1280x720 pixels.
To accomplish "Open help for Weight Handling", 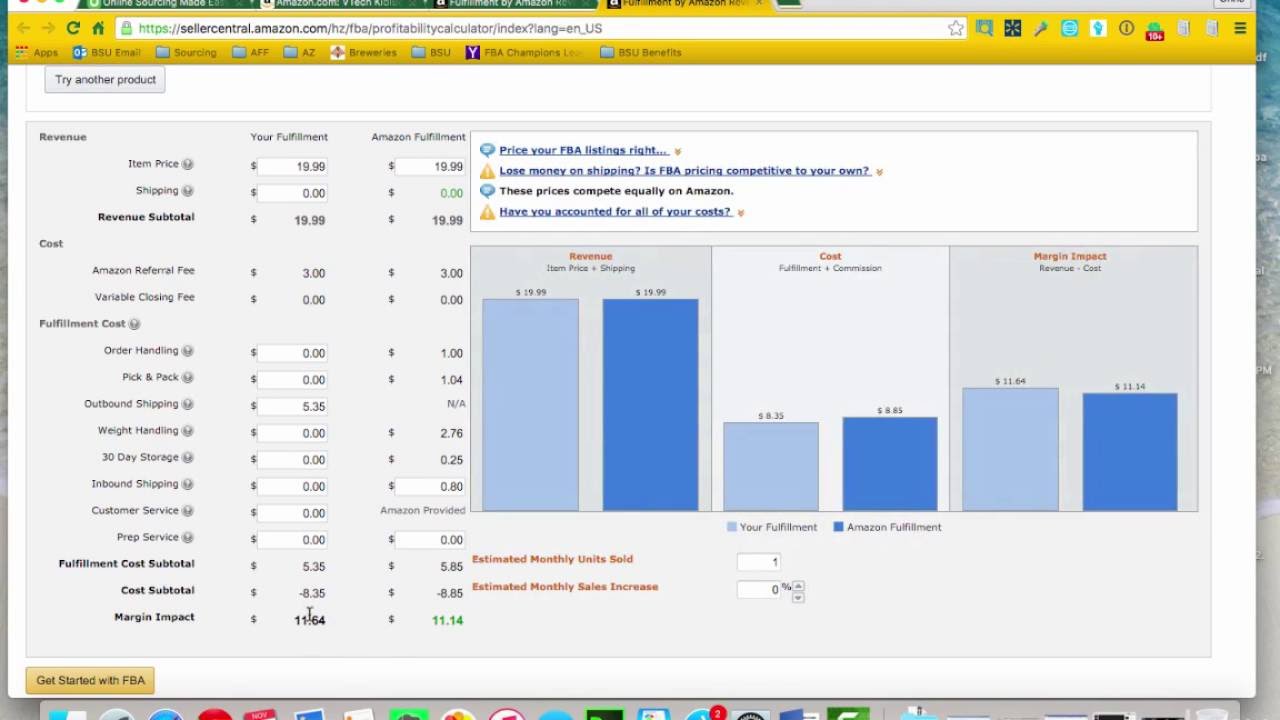I will point(188,431).
